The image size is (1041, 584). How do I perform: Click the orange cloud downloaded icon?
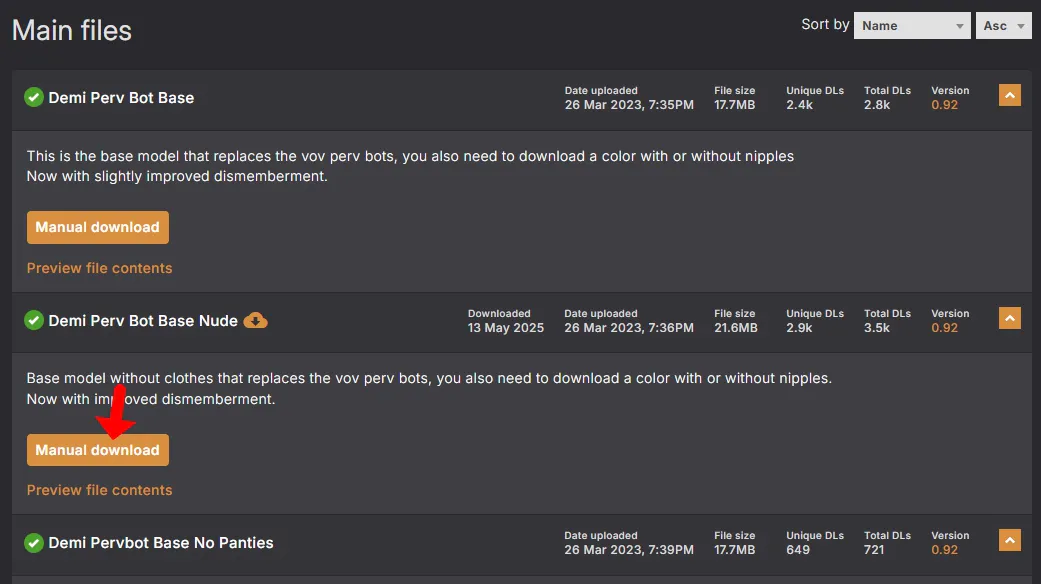256,320
